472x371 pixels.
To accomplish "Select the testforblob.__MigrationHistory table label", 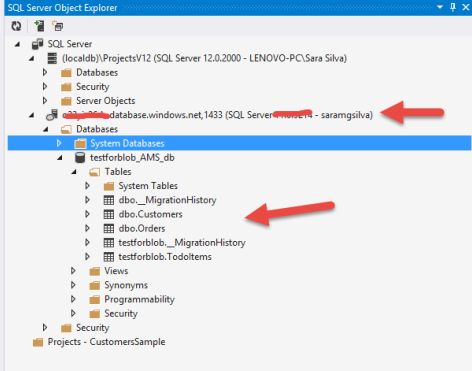I will point(182,243).
